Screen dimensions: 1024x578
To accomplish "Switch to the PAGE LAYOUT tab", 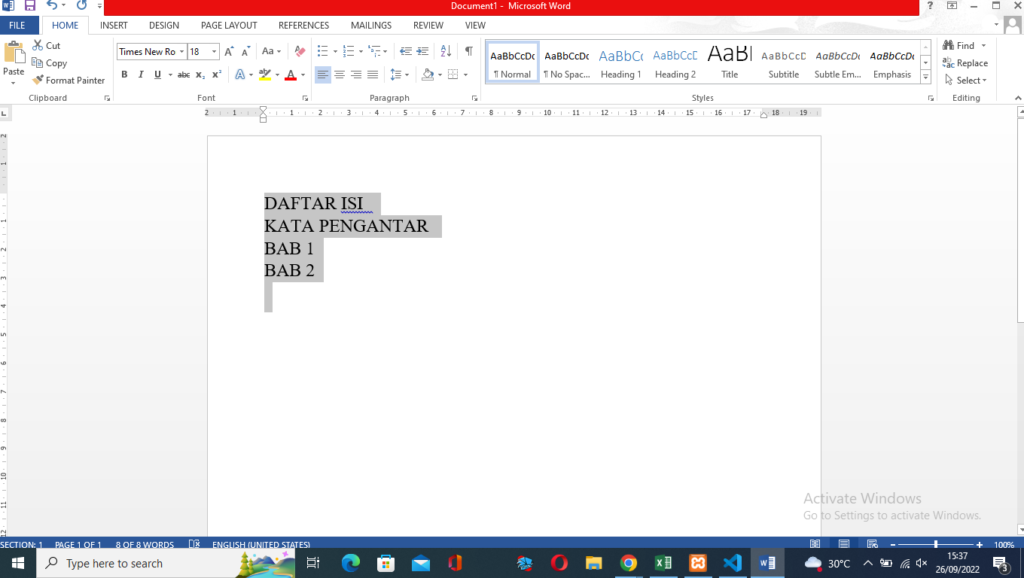I will click(229, 25).
